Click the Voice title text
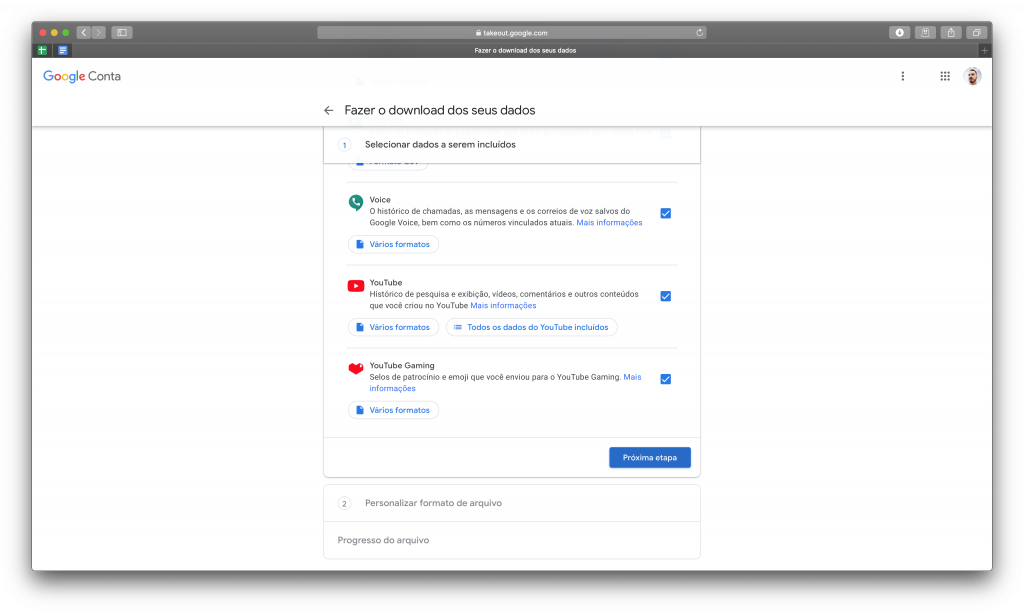The image size is (1024, 613). [x=380, y=200]
